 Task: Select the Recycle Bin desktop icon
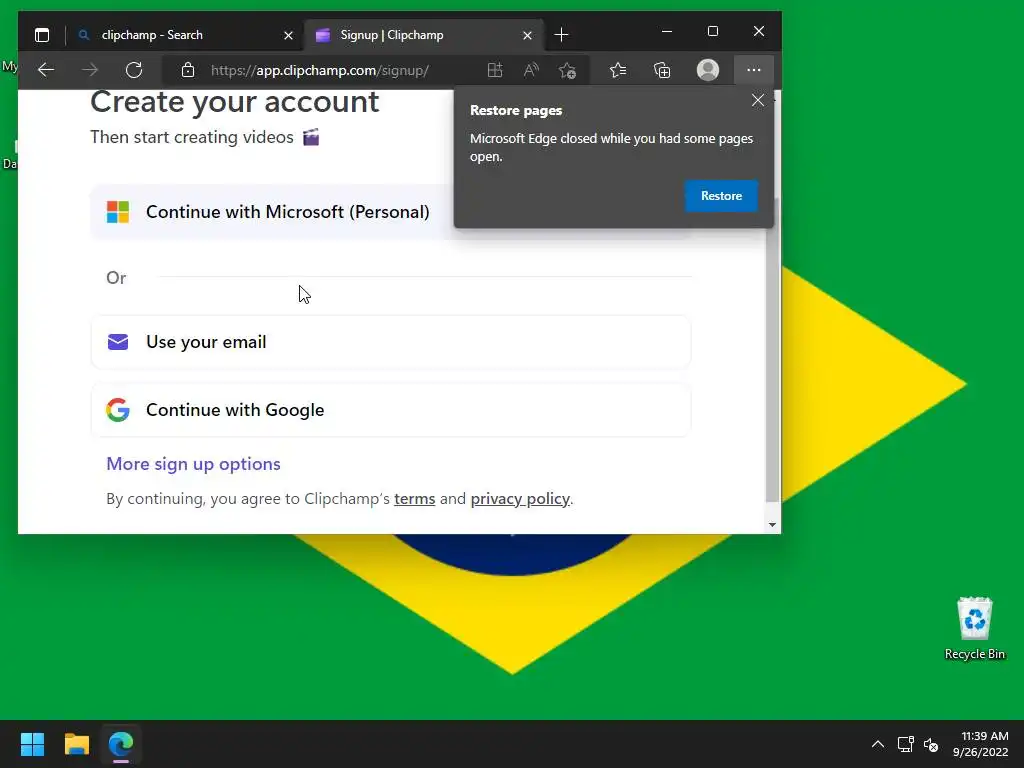(974, 628)
